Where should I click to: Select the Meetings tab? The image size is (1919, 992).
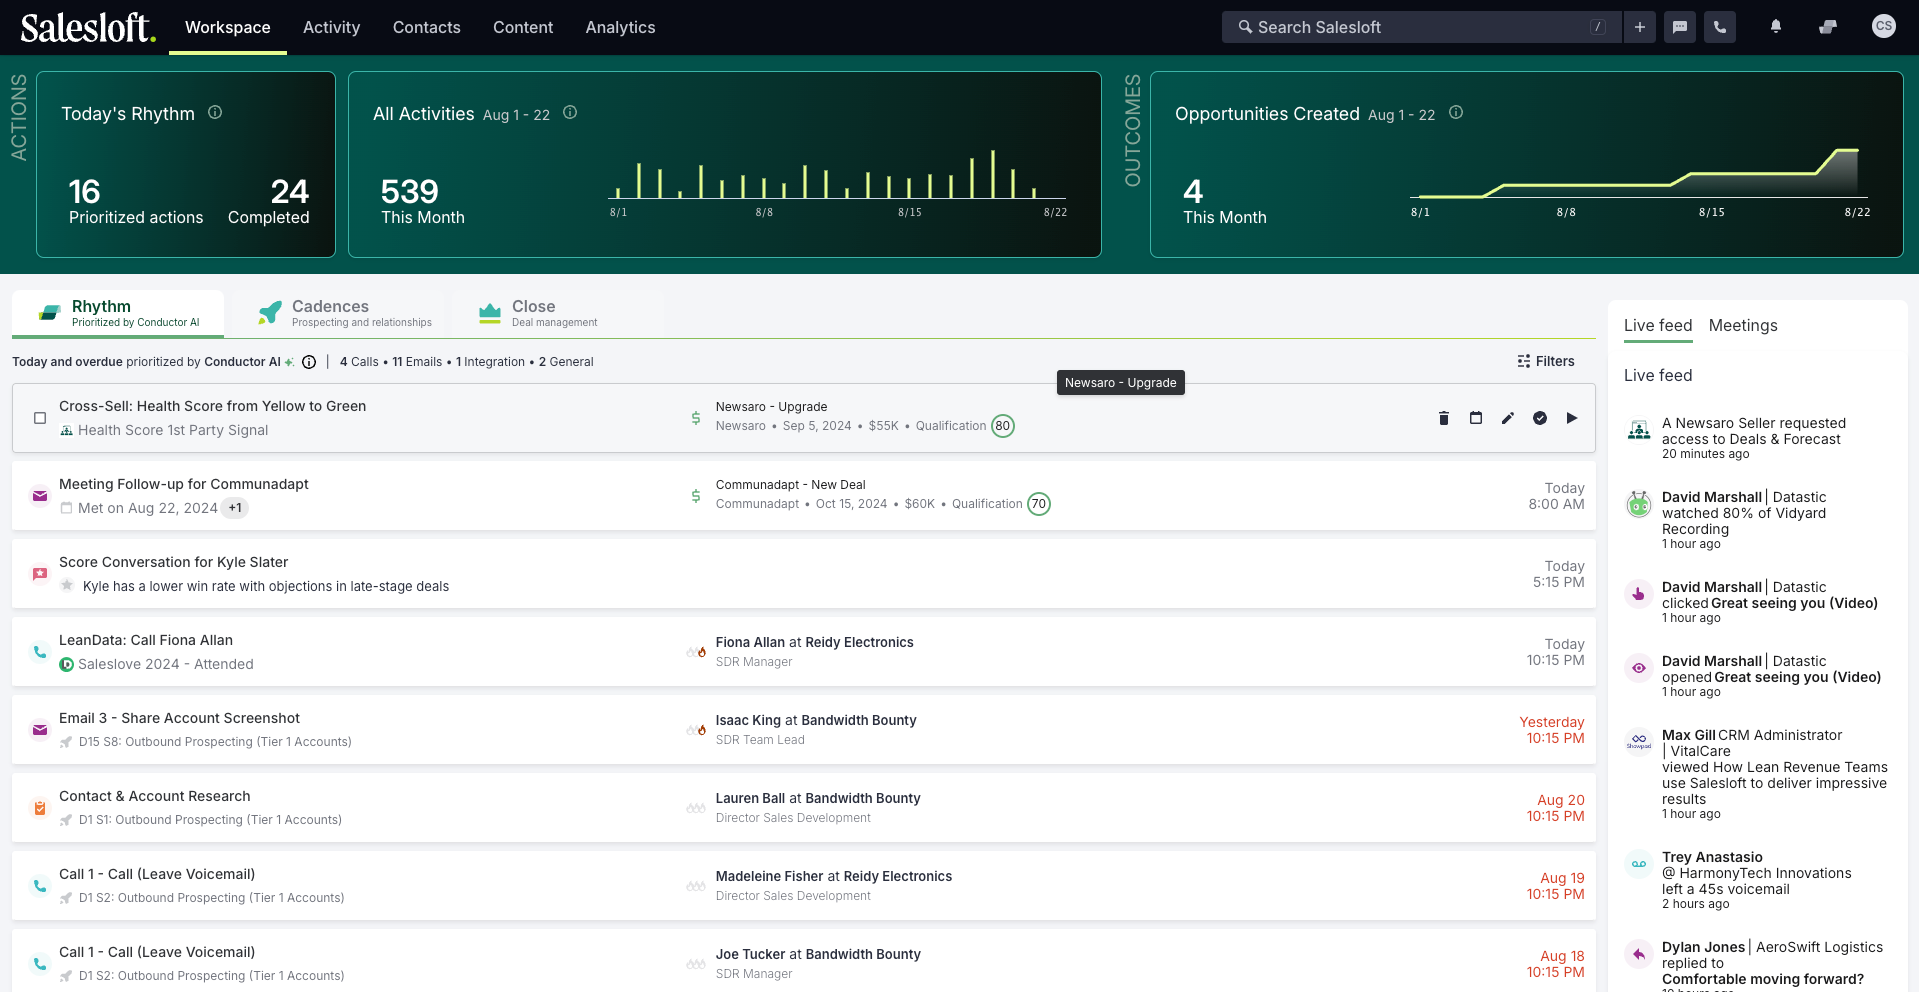point(1743,326)
